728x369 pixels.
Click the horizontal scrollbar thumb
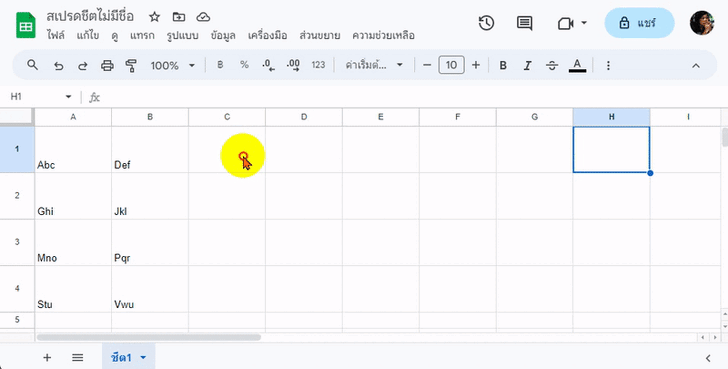tap(149, 337)
